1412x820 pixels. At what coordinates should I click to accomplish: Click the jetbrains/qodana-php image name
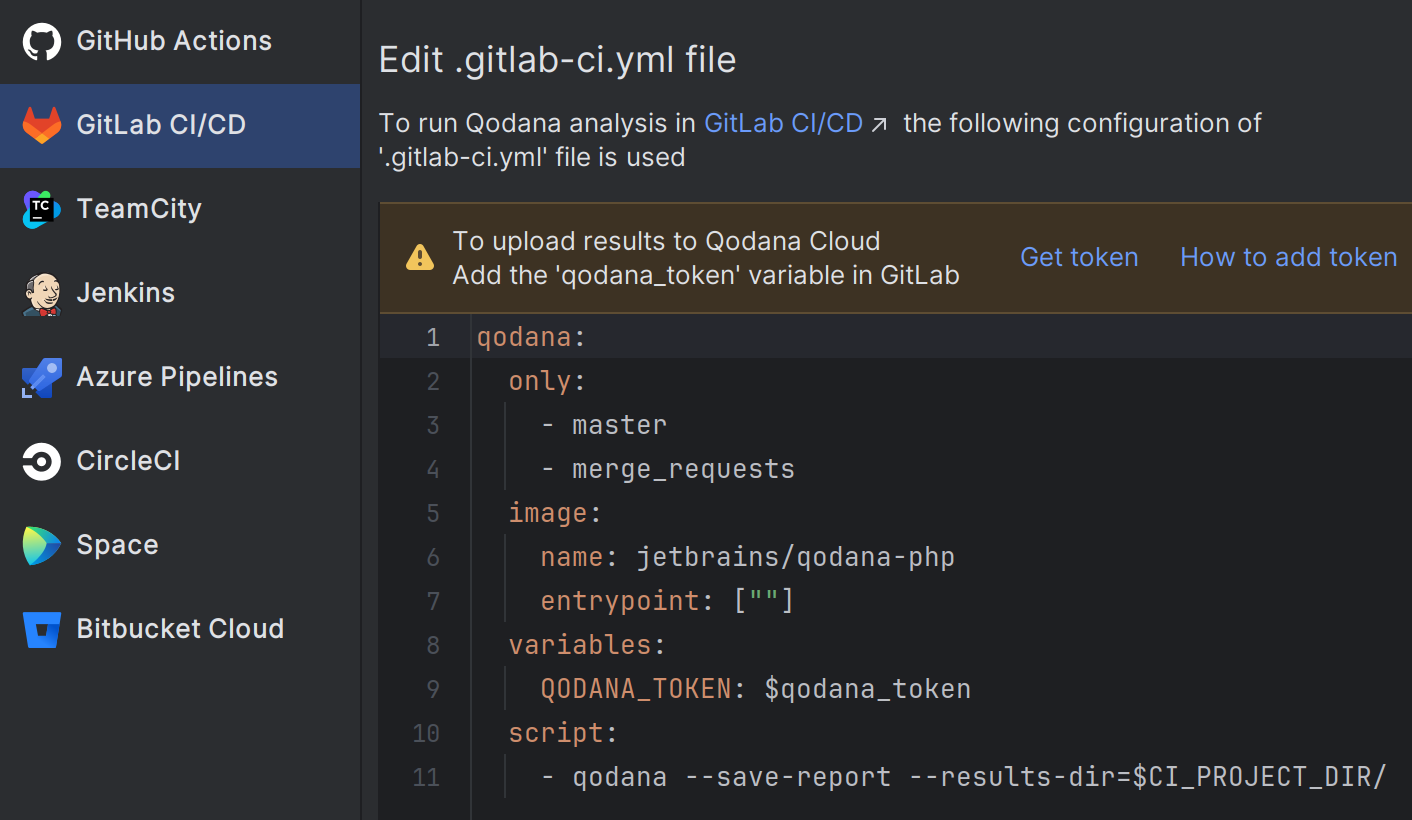795,556
